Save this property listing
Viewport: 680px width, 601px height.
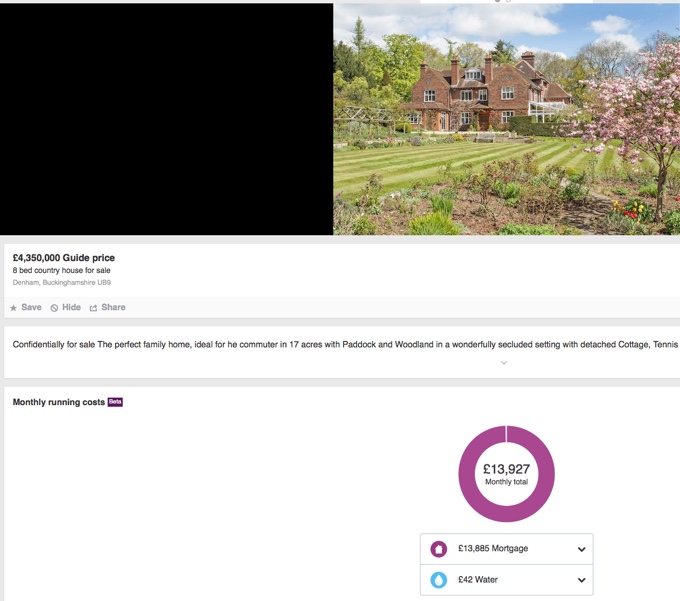coord(31,308)
